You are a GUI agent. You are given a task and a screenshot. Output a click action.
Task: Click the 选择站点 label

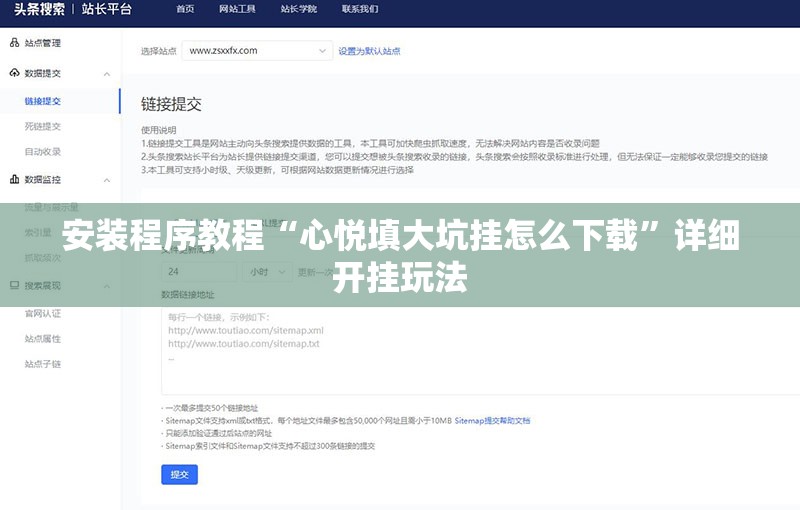[159, 51]
